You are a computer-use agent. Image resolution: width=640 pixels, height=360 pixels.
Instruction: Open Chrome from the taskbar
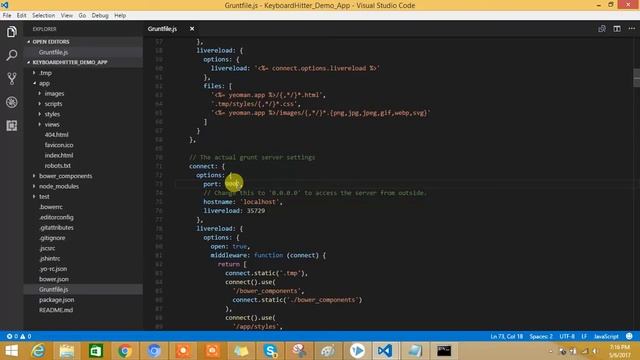(125, 351)
